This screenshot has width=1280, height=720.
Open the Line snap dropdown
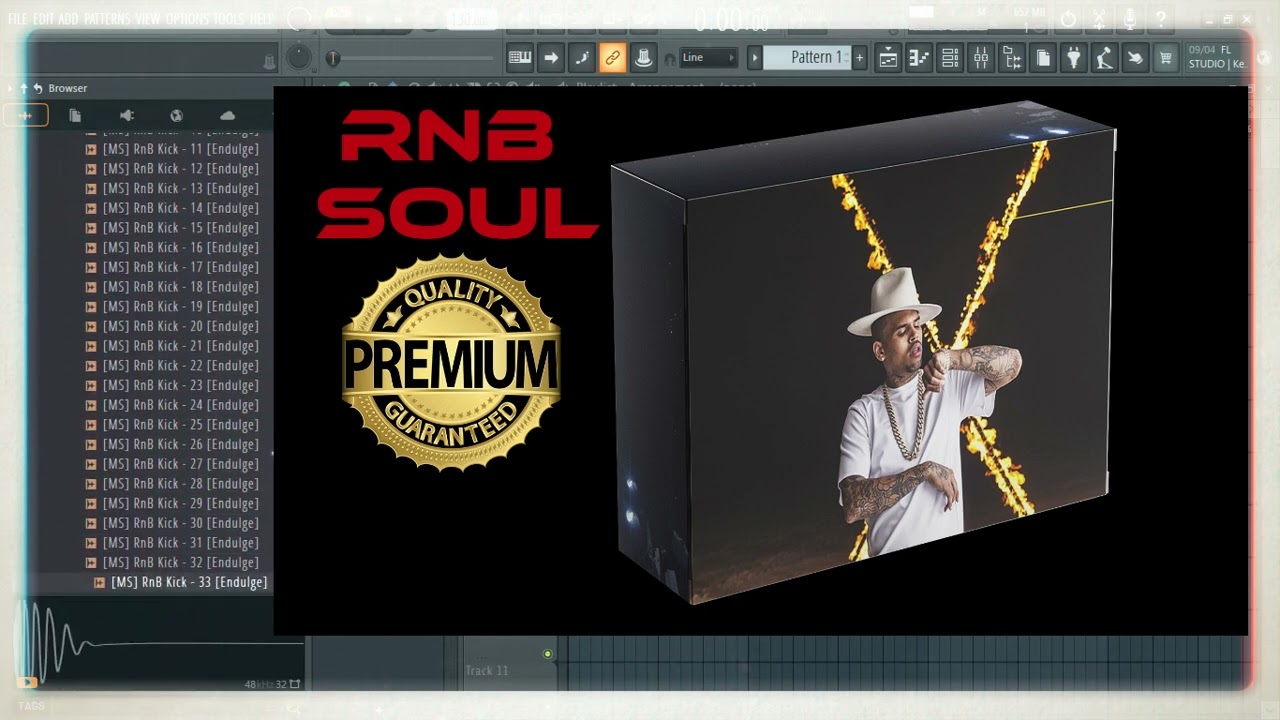pos(709,58)
